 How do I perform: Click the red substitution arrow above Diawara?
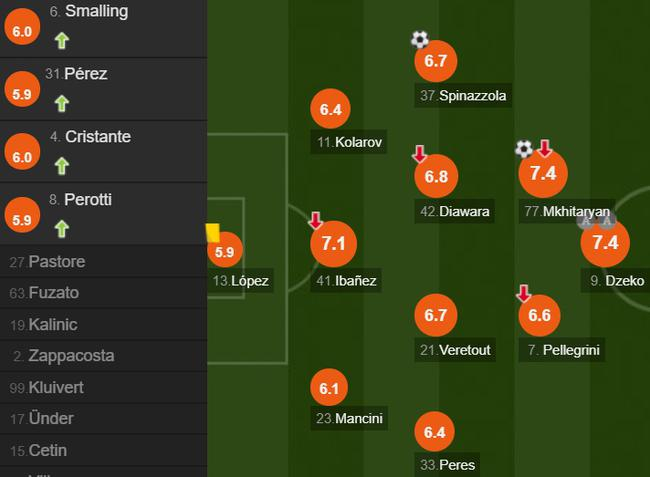(420, 155)
